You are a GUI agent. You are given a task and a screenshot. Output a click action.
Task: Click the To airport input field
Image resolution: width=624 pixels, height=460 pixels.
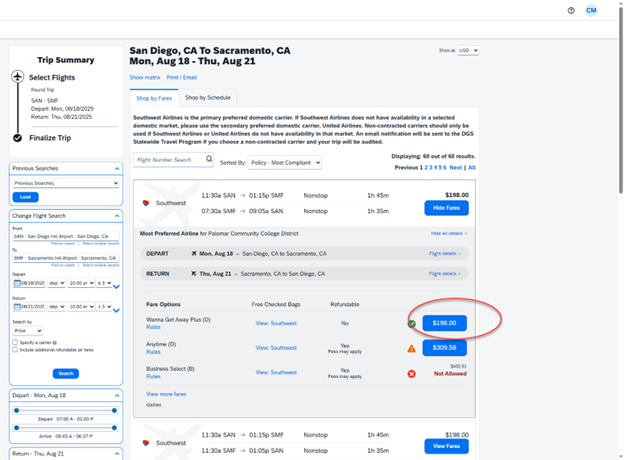pyautogui.click(x=66, y=258)
